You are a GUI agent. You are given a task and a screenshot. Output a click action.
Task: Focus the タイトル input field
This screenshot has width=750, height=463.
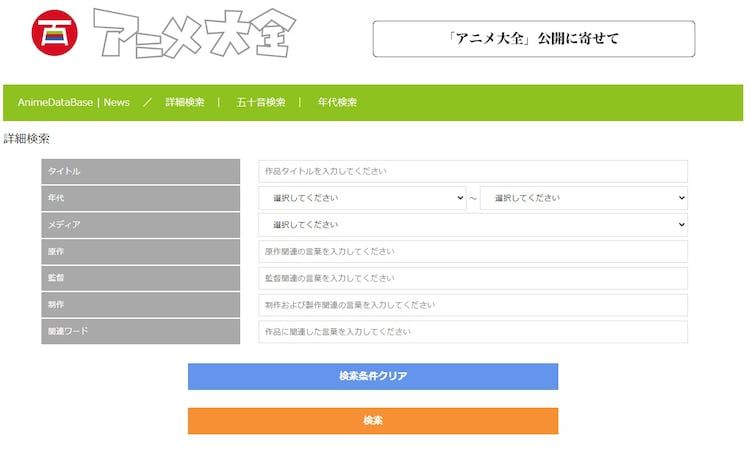[472, 171]
